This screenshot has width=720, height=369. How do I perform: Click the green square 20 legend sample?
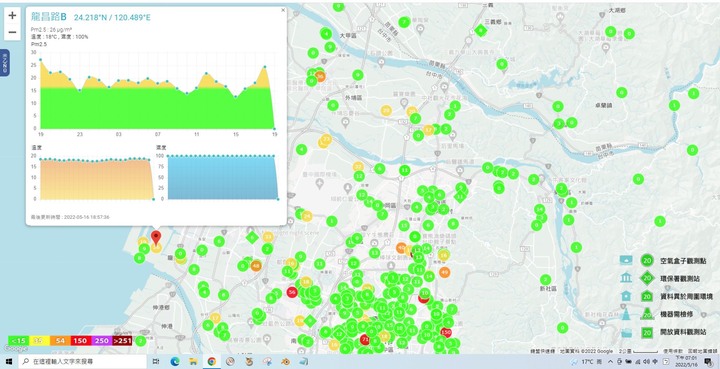(x=647, y=332)
